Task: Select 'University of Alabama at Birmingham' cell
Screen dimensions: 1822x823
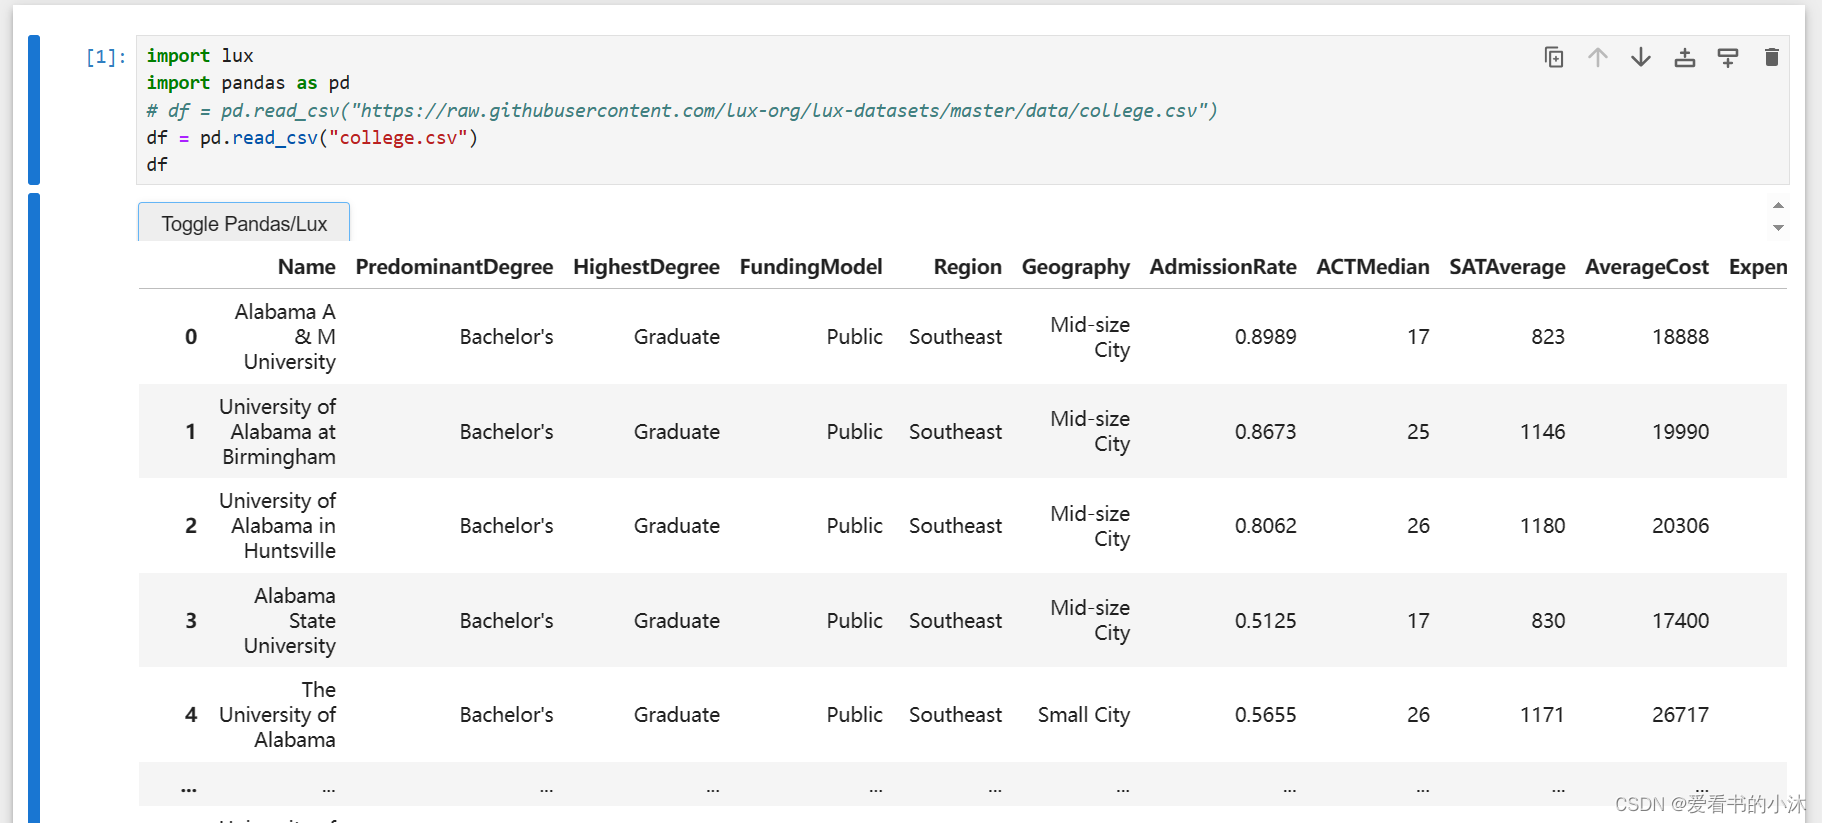Action: coord(277,432)
